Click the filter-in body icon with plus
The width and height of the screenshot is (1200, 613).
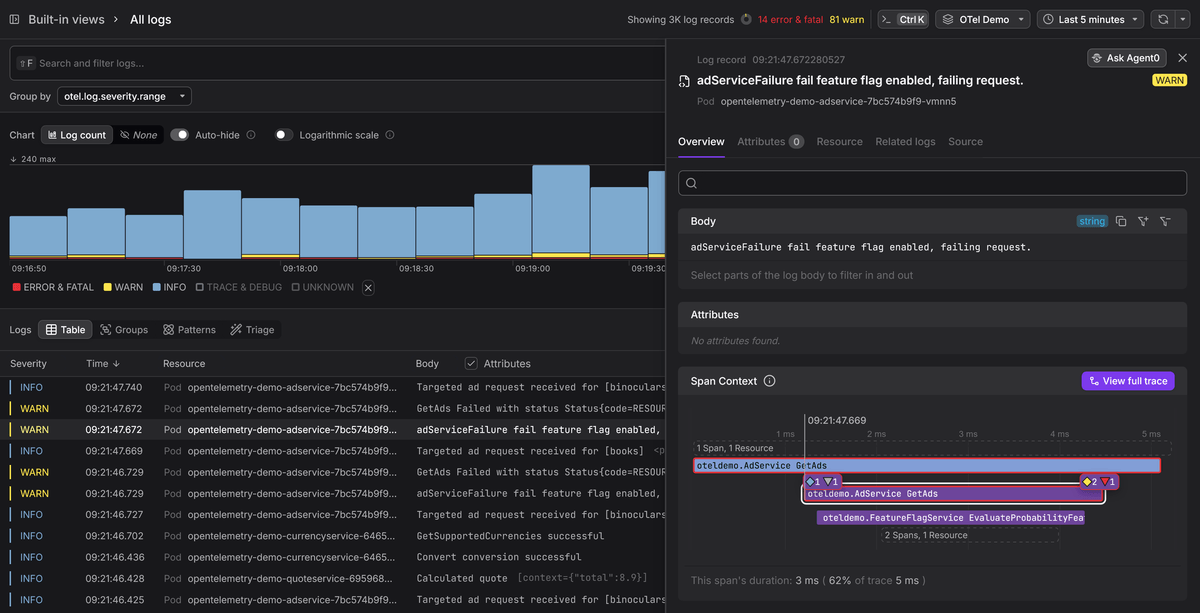[1143, 221]
